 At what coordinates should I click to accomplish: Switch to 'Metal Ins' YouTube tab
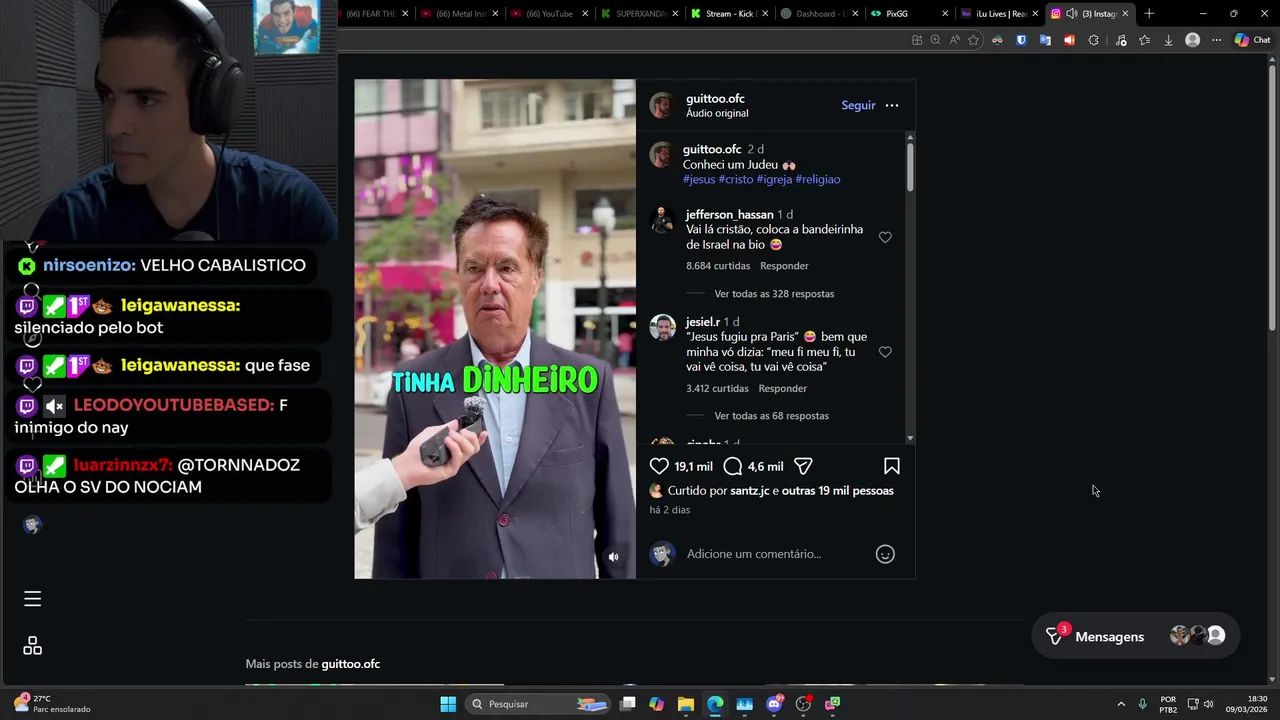[x=458, y=14]
